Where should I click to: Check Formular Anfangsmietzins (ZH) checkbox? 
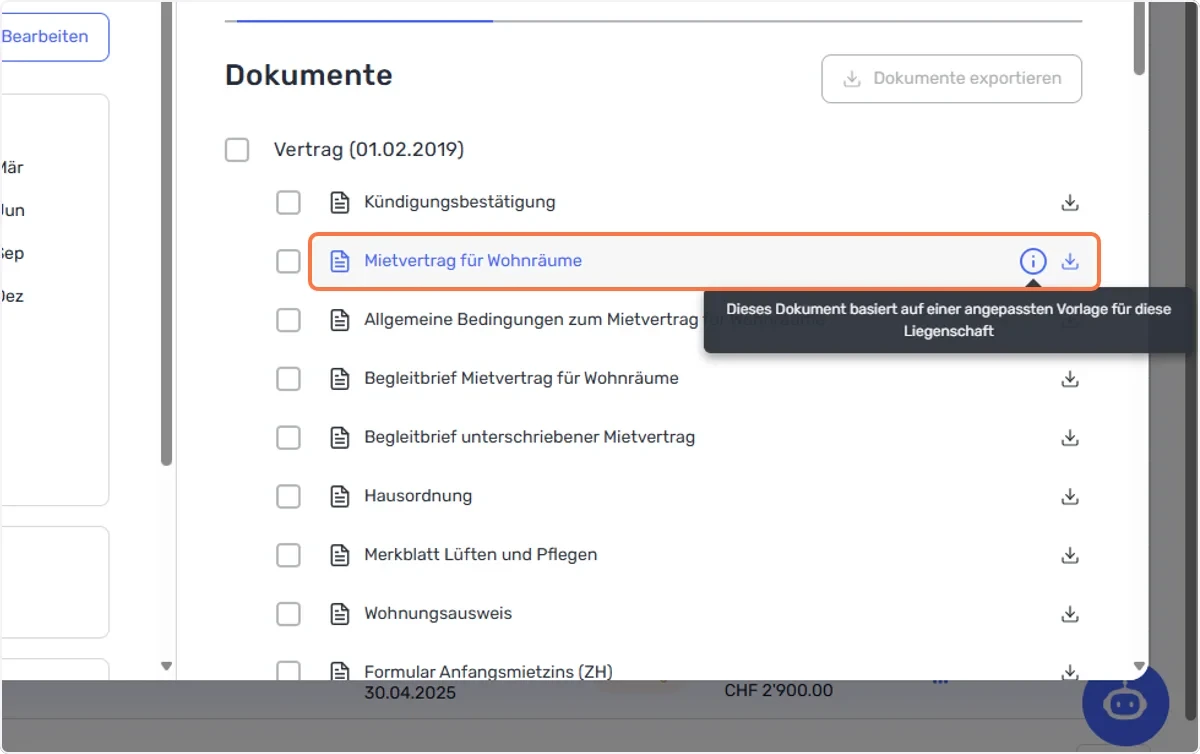click(288, 671)
